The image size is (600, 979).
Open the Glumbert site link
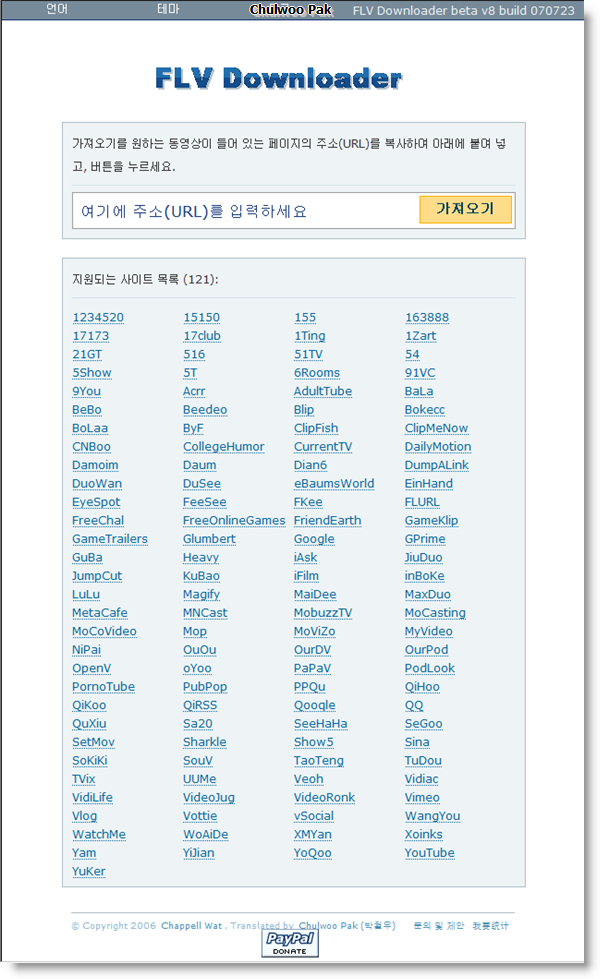[x=209, y=539]
